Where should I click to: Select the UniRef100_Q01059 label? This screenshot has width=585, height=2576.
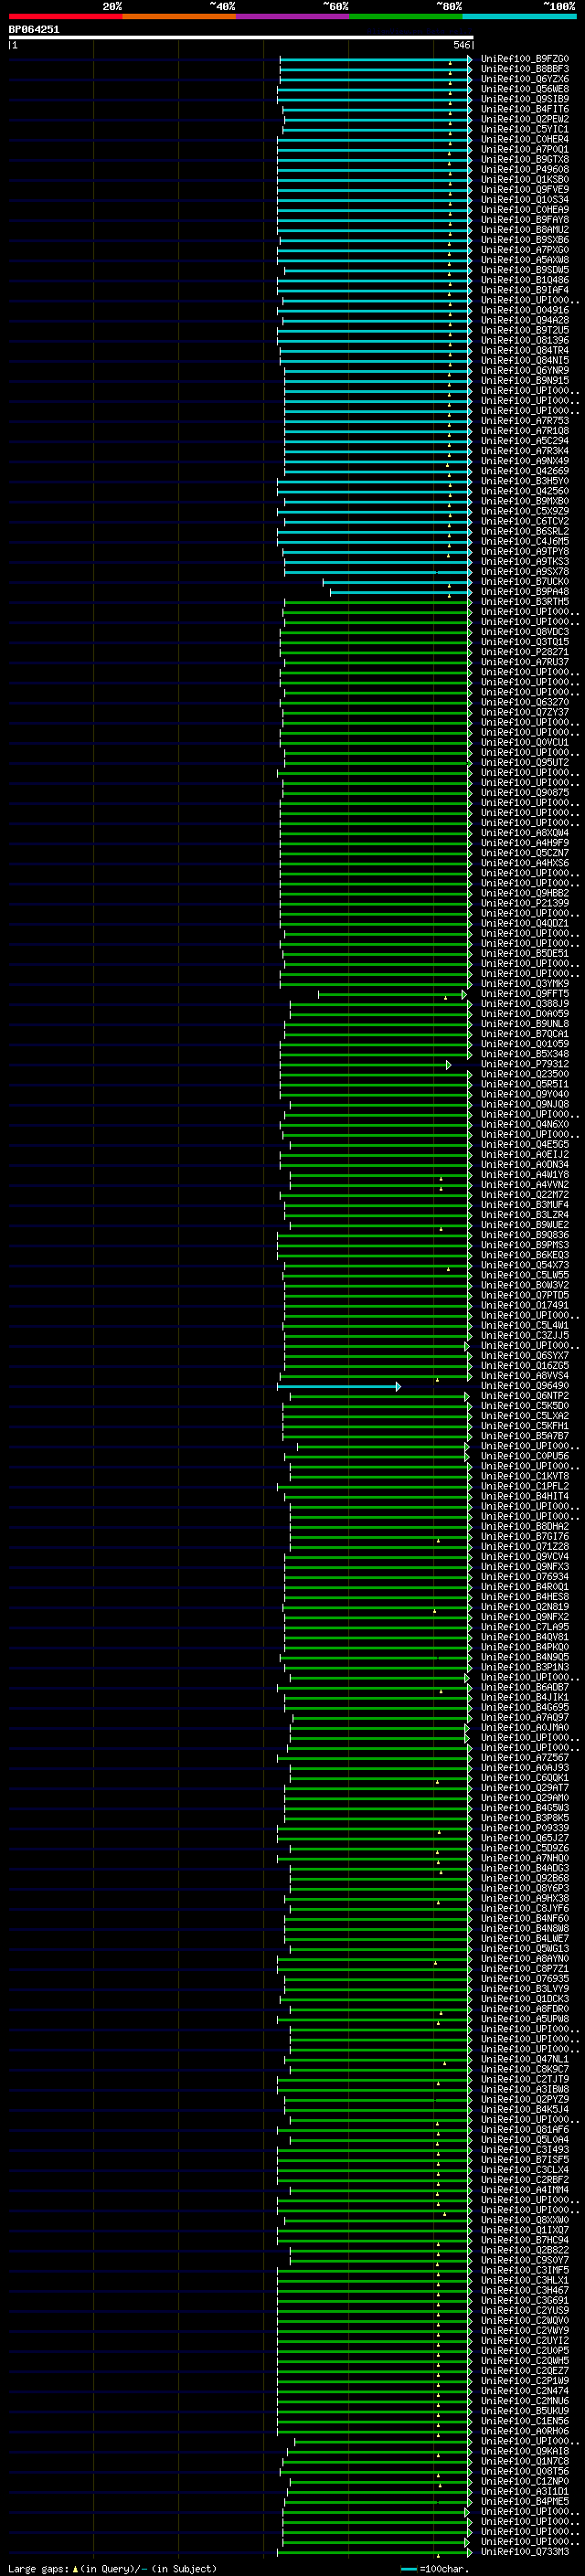524,1044
